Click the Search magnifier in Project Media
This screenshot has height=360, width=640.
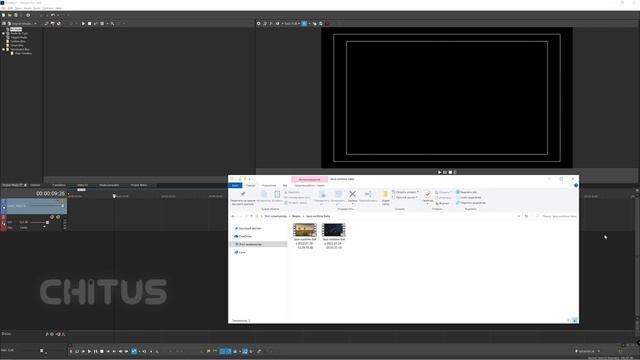click(x=113, y=24)
